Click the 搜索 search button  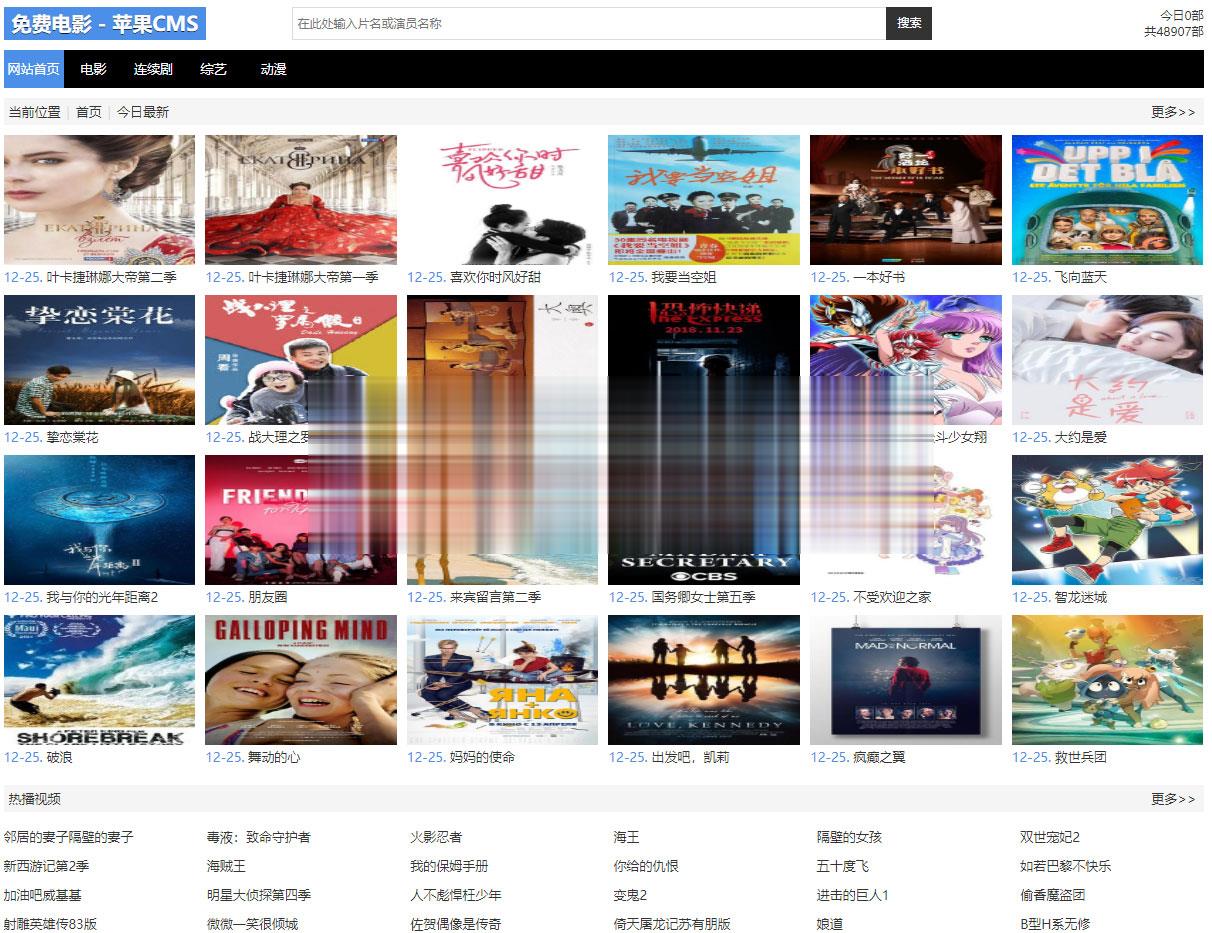click(909, 23)
